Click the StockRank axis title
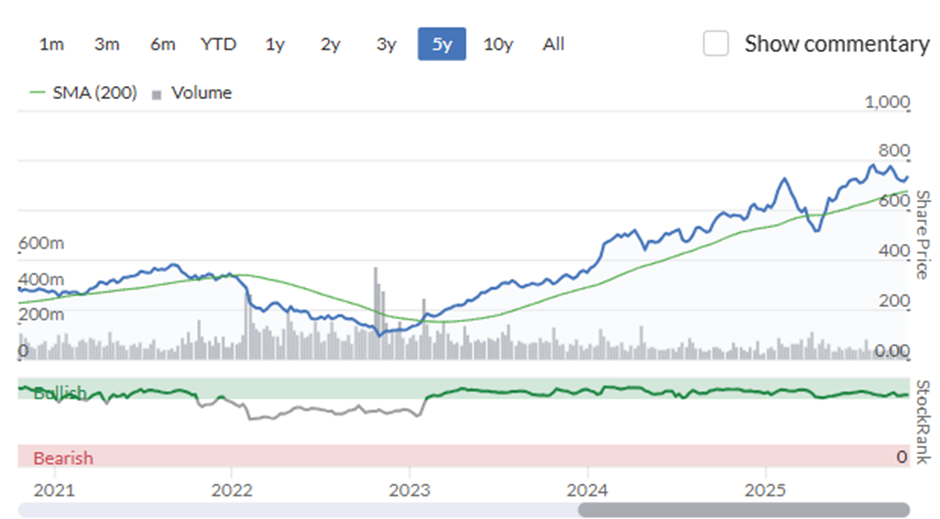This screenshot has height=519, width=940. 923,422
